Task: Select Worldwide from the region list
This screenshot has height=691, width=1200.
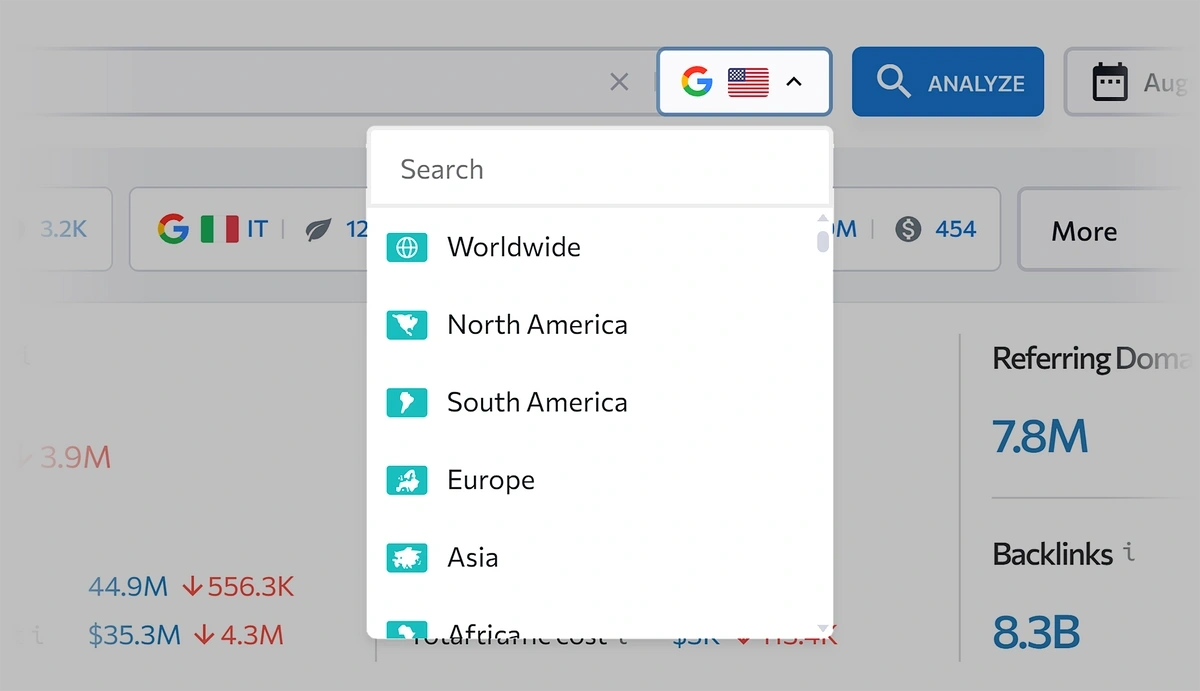Action: pos(594,247)
